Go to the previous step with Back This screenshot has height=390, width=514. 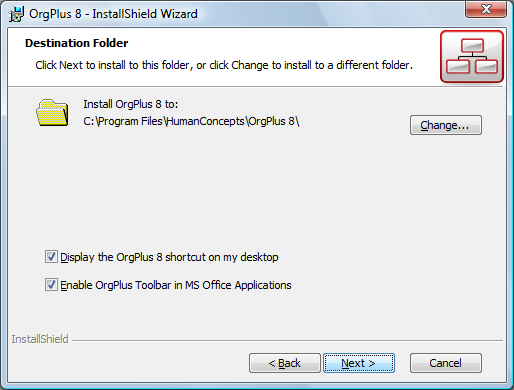[285, 363]
